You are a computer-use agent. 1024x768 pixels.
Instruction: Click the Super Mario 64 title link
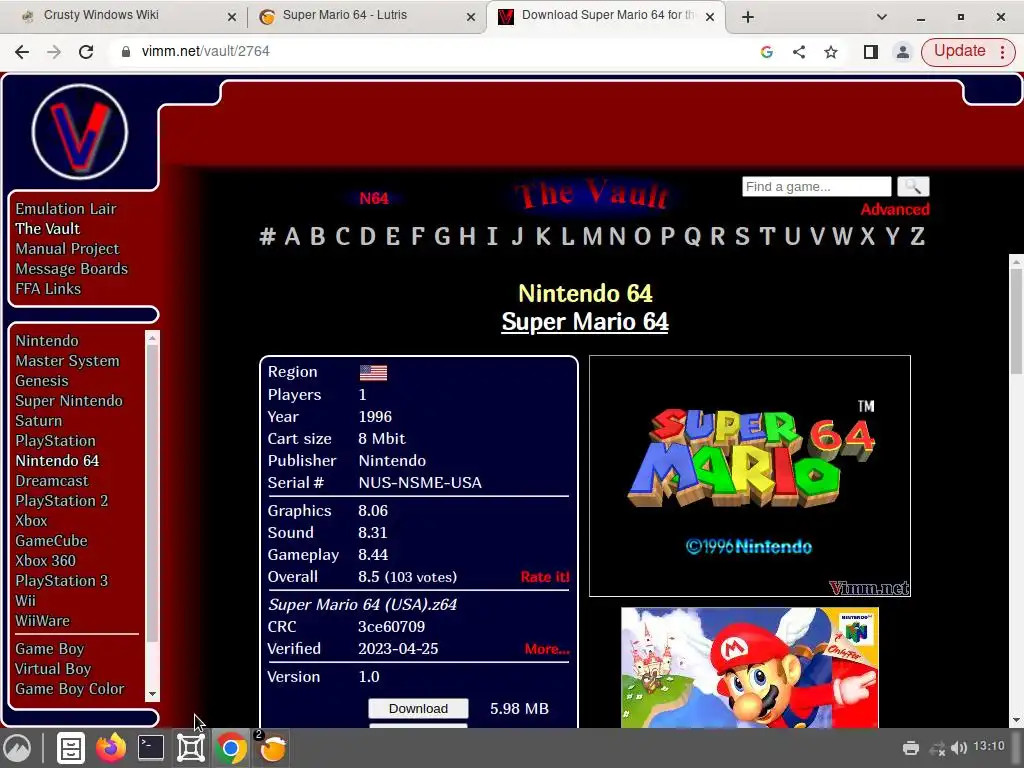click(585, 322)
